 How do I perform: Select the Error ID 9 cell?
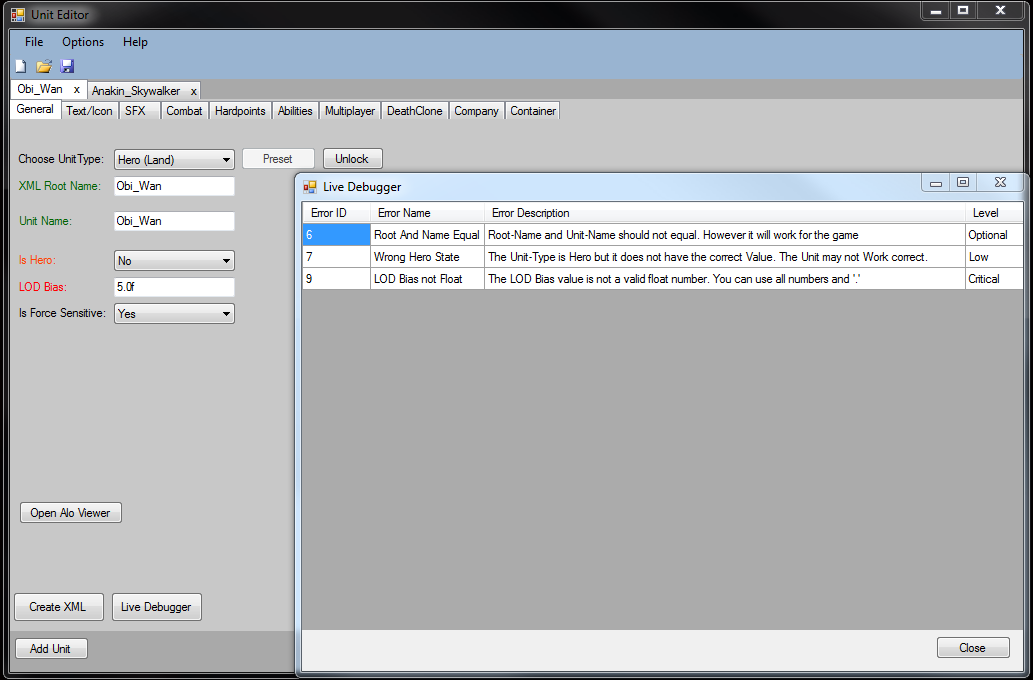[x=336, y=279]
